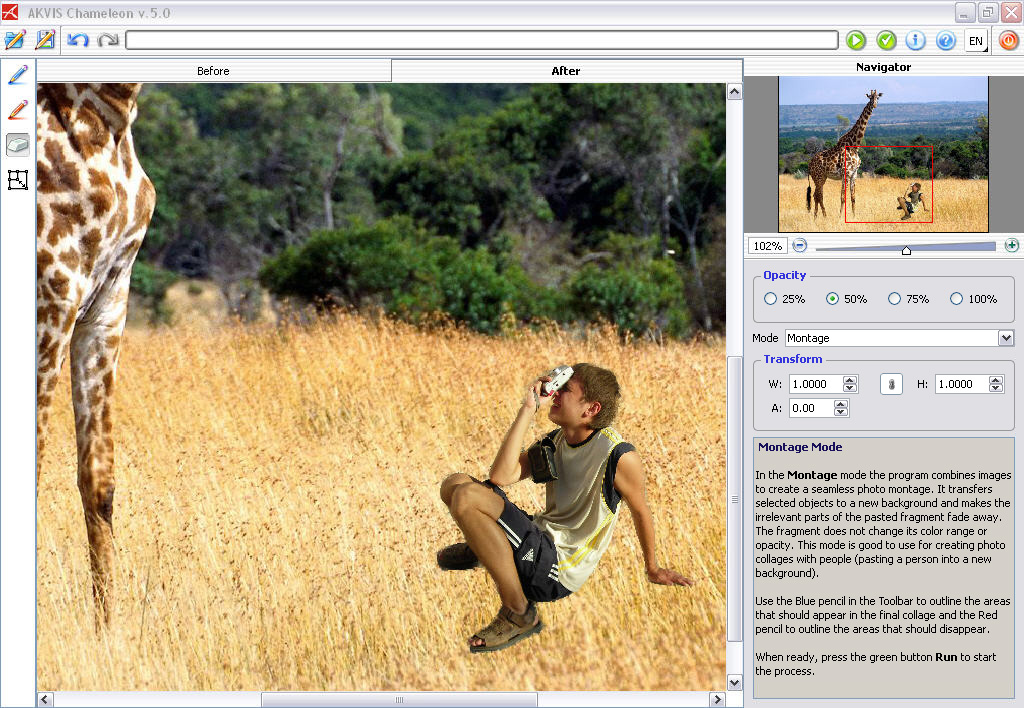The image size is (1024, 708).
Task: Set opacity to 50%
Action: [832, 298]
